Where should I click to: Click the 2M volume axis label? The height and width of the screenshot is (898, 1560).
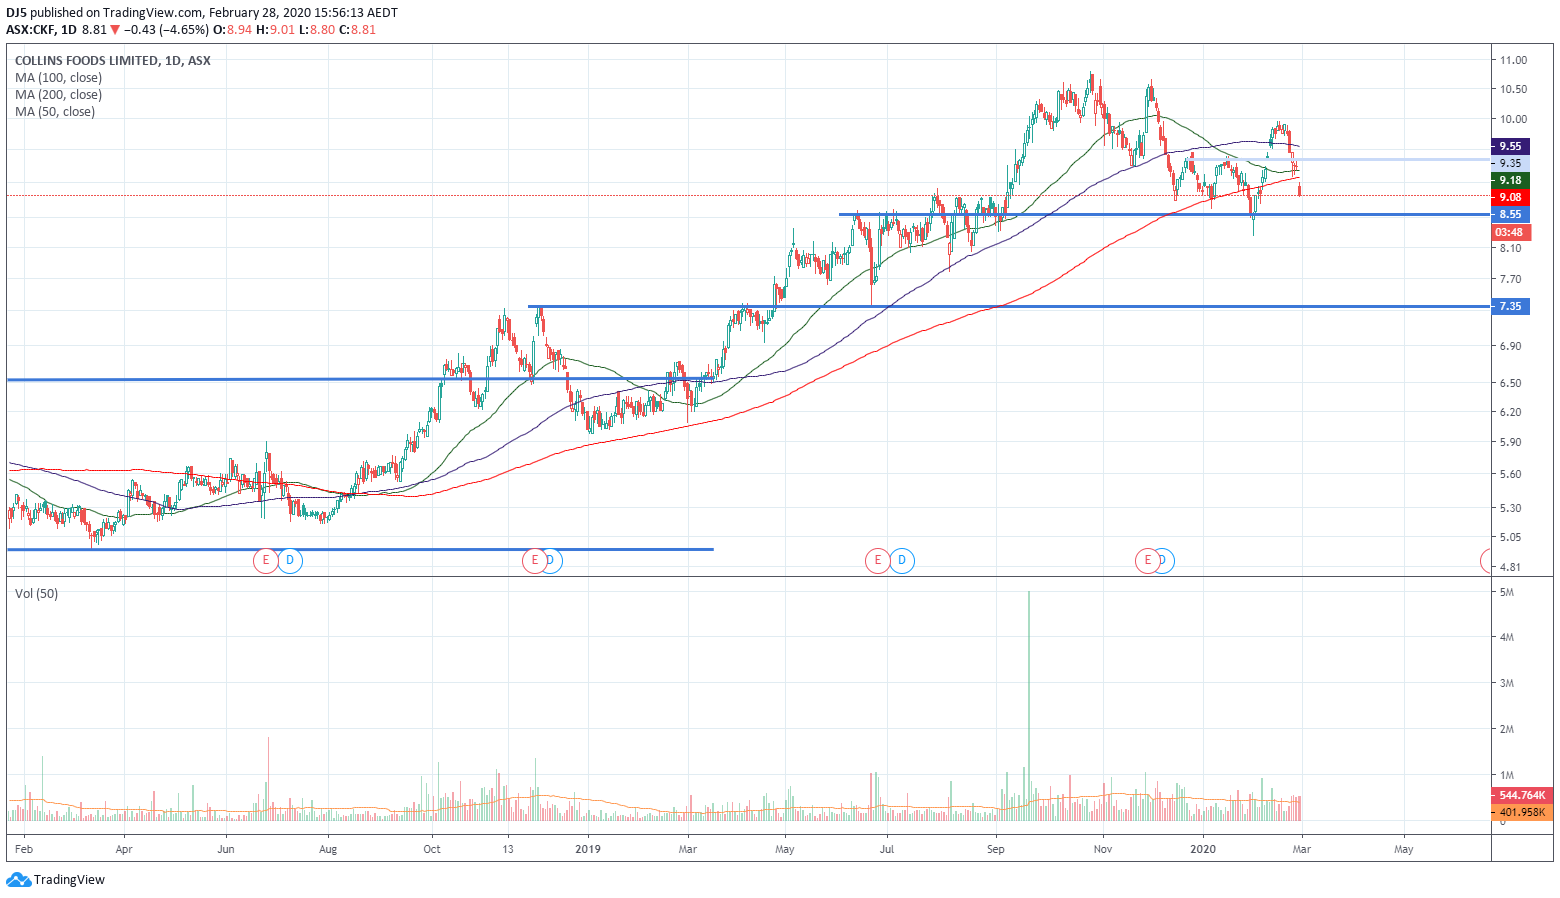pyautogui.click(x=1506, y=729)
